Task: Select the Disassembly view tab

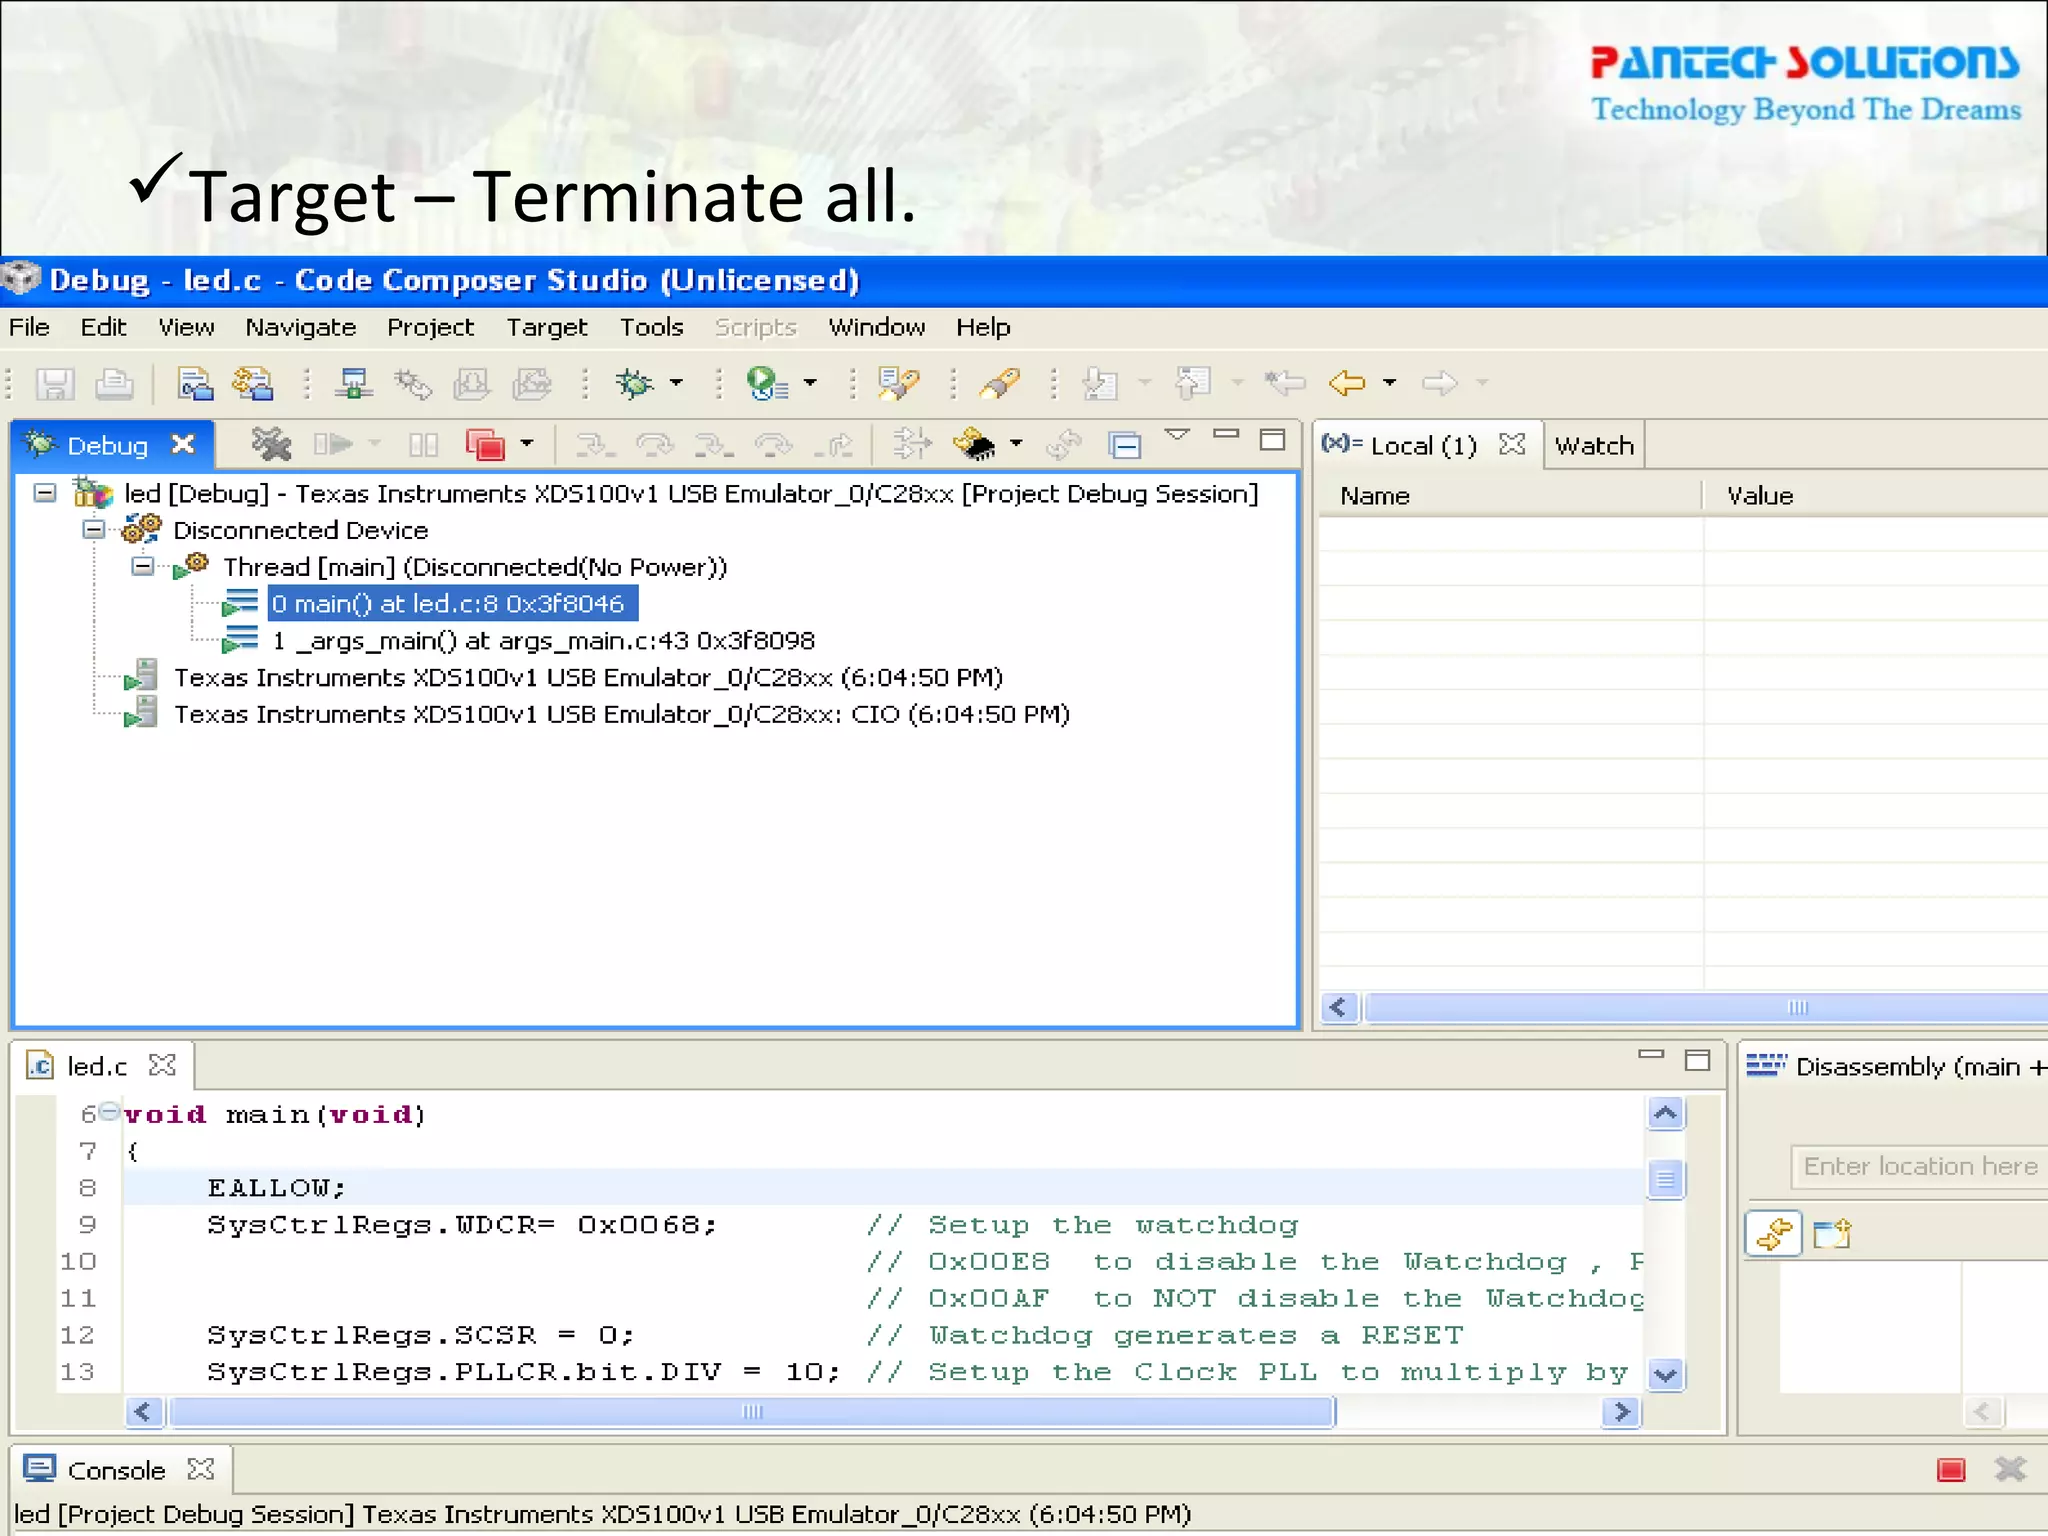Action: pyautogui.click(x=1895, y=1067)
